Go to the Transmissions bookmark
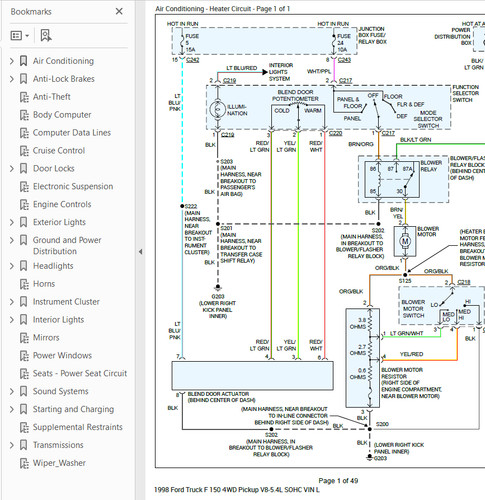The image size is (485, 500). click(58, 445)
